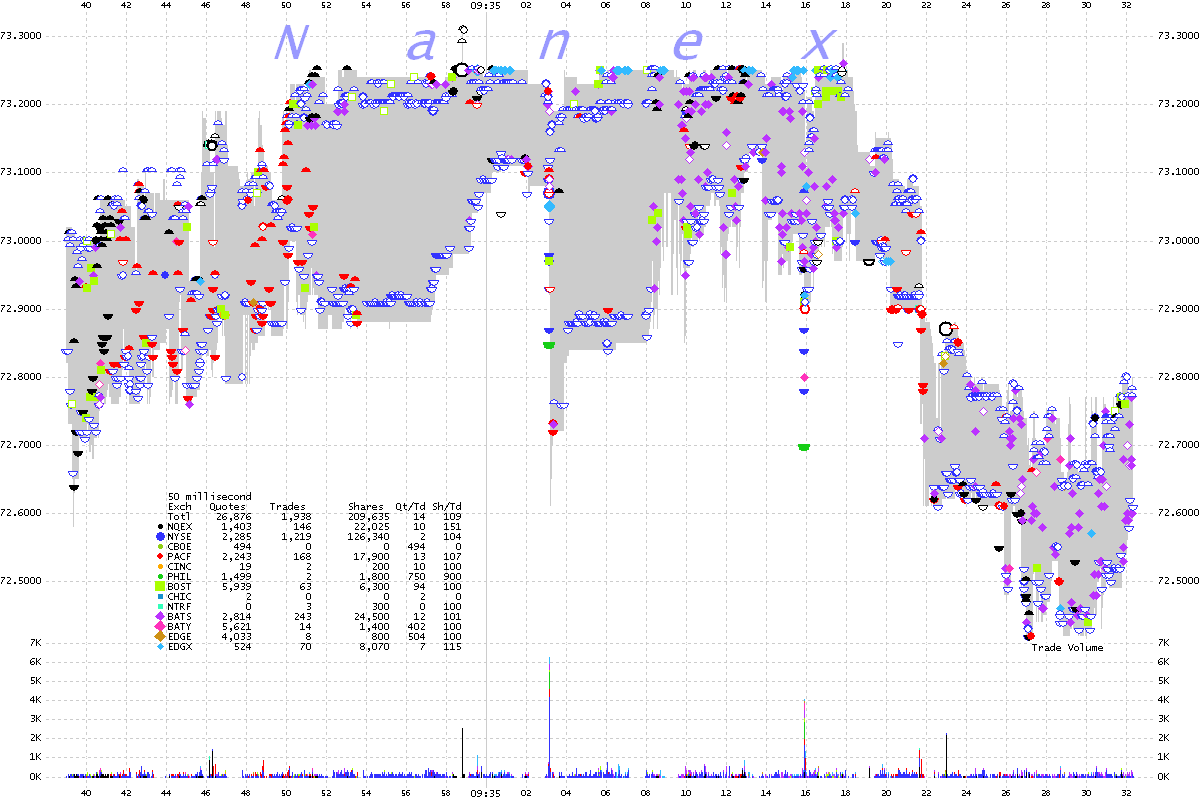Select the Exch column header

click(178, 506)
